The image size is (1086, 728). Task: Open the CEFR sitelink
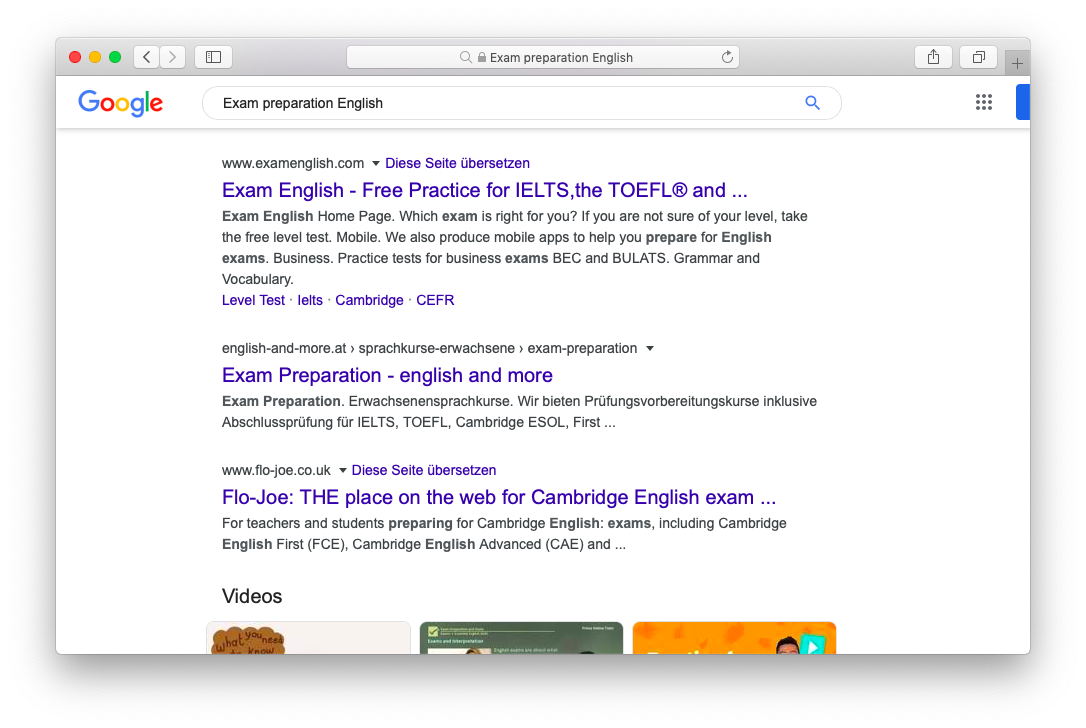435,300
